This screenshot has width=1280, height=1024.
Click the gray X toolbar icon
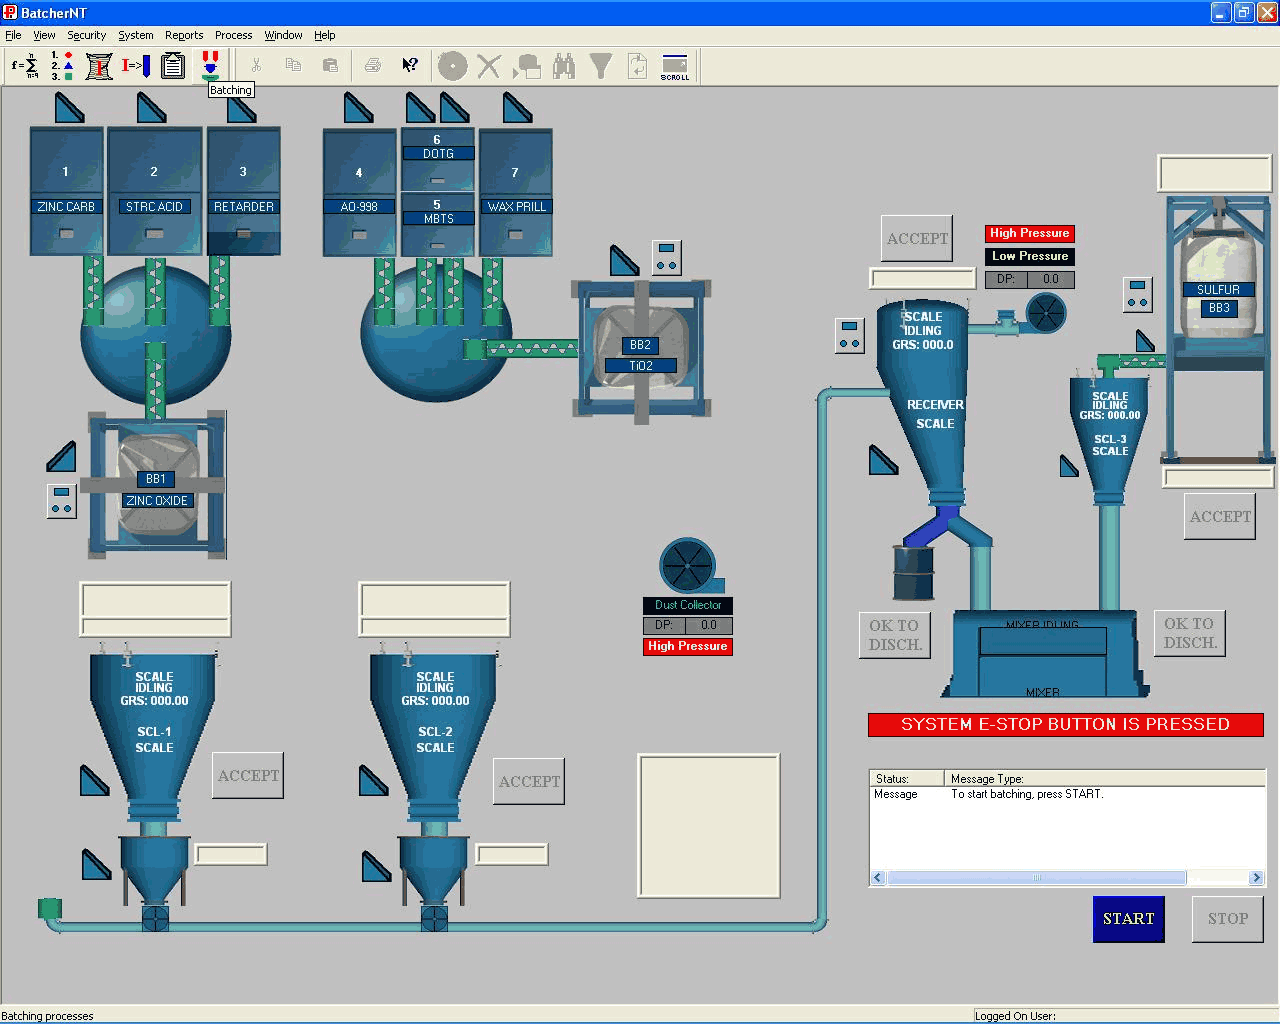click(x=489, y=66)
